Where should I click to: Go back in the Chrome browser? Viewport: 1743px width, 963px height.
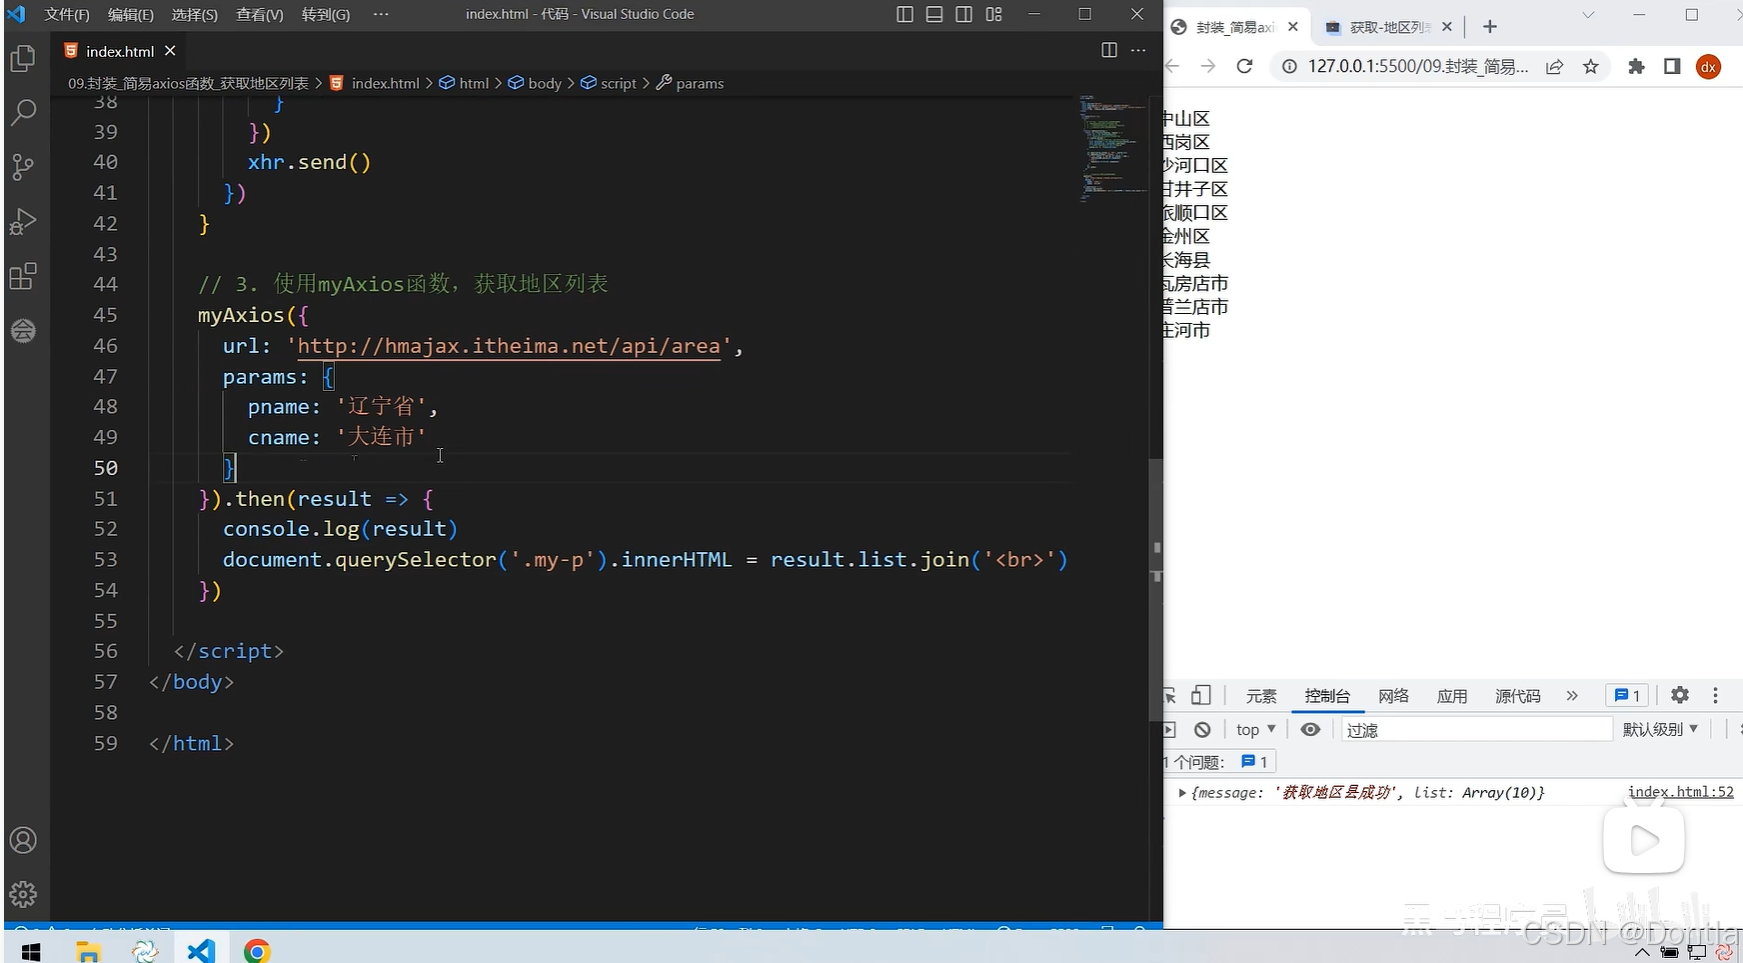tap(1172, 66)
